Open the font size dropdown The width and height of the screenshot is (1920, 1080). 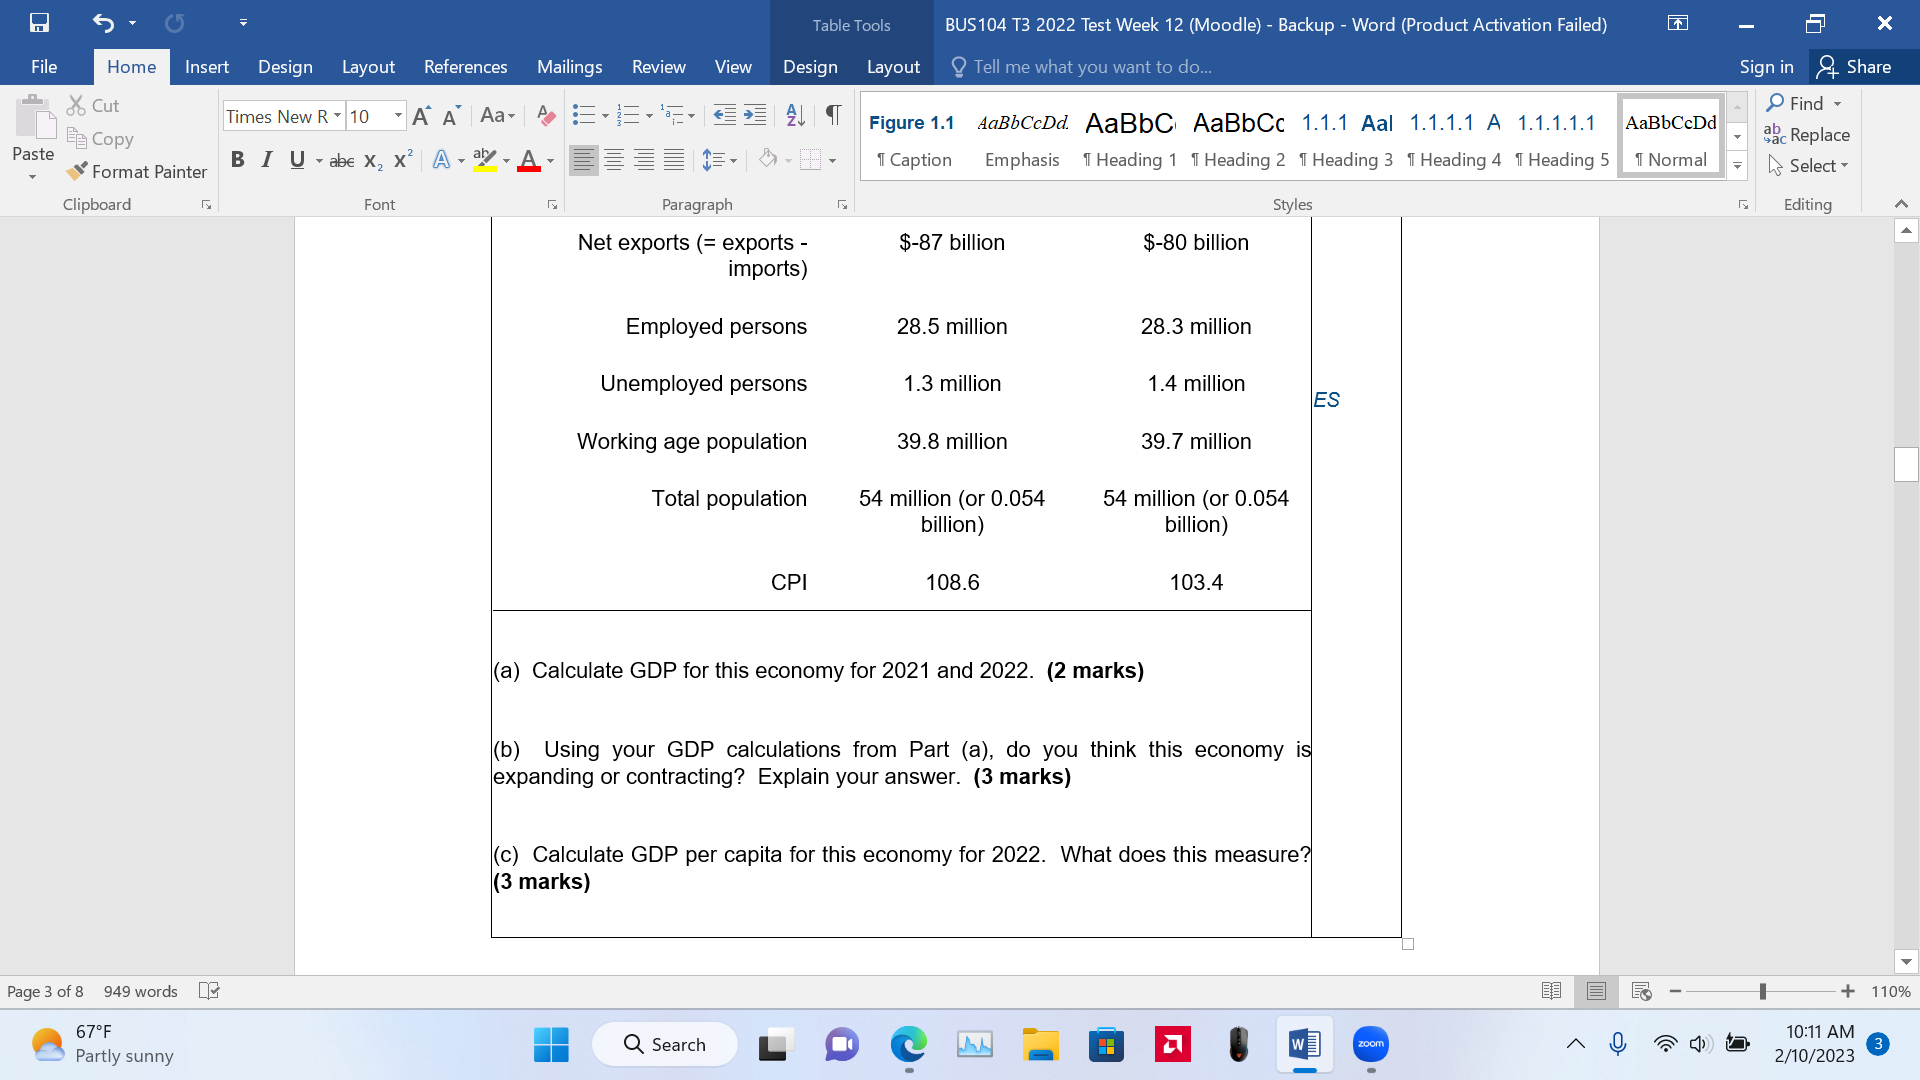[x=397, y=116]
